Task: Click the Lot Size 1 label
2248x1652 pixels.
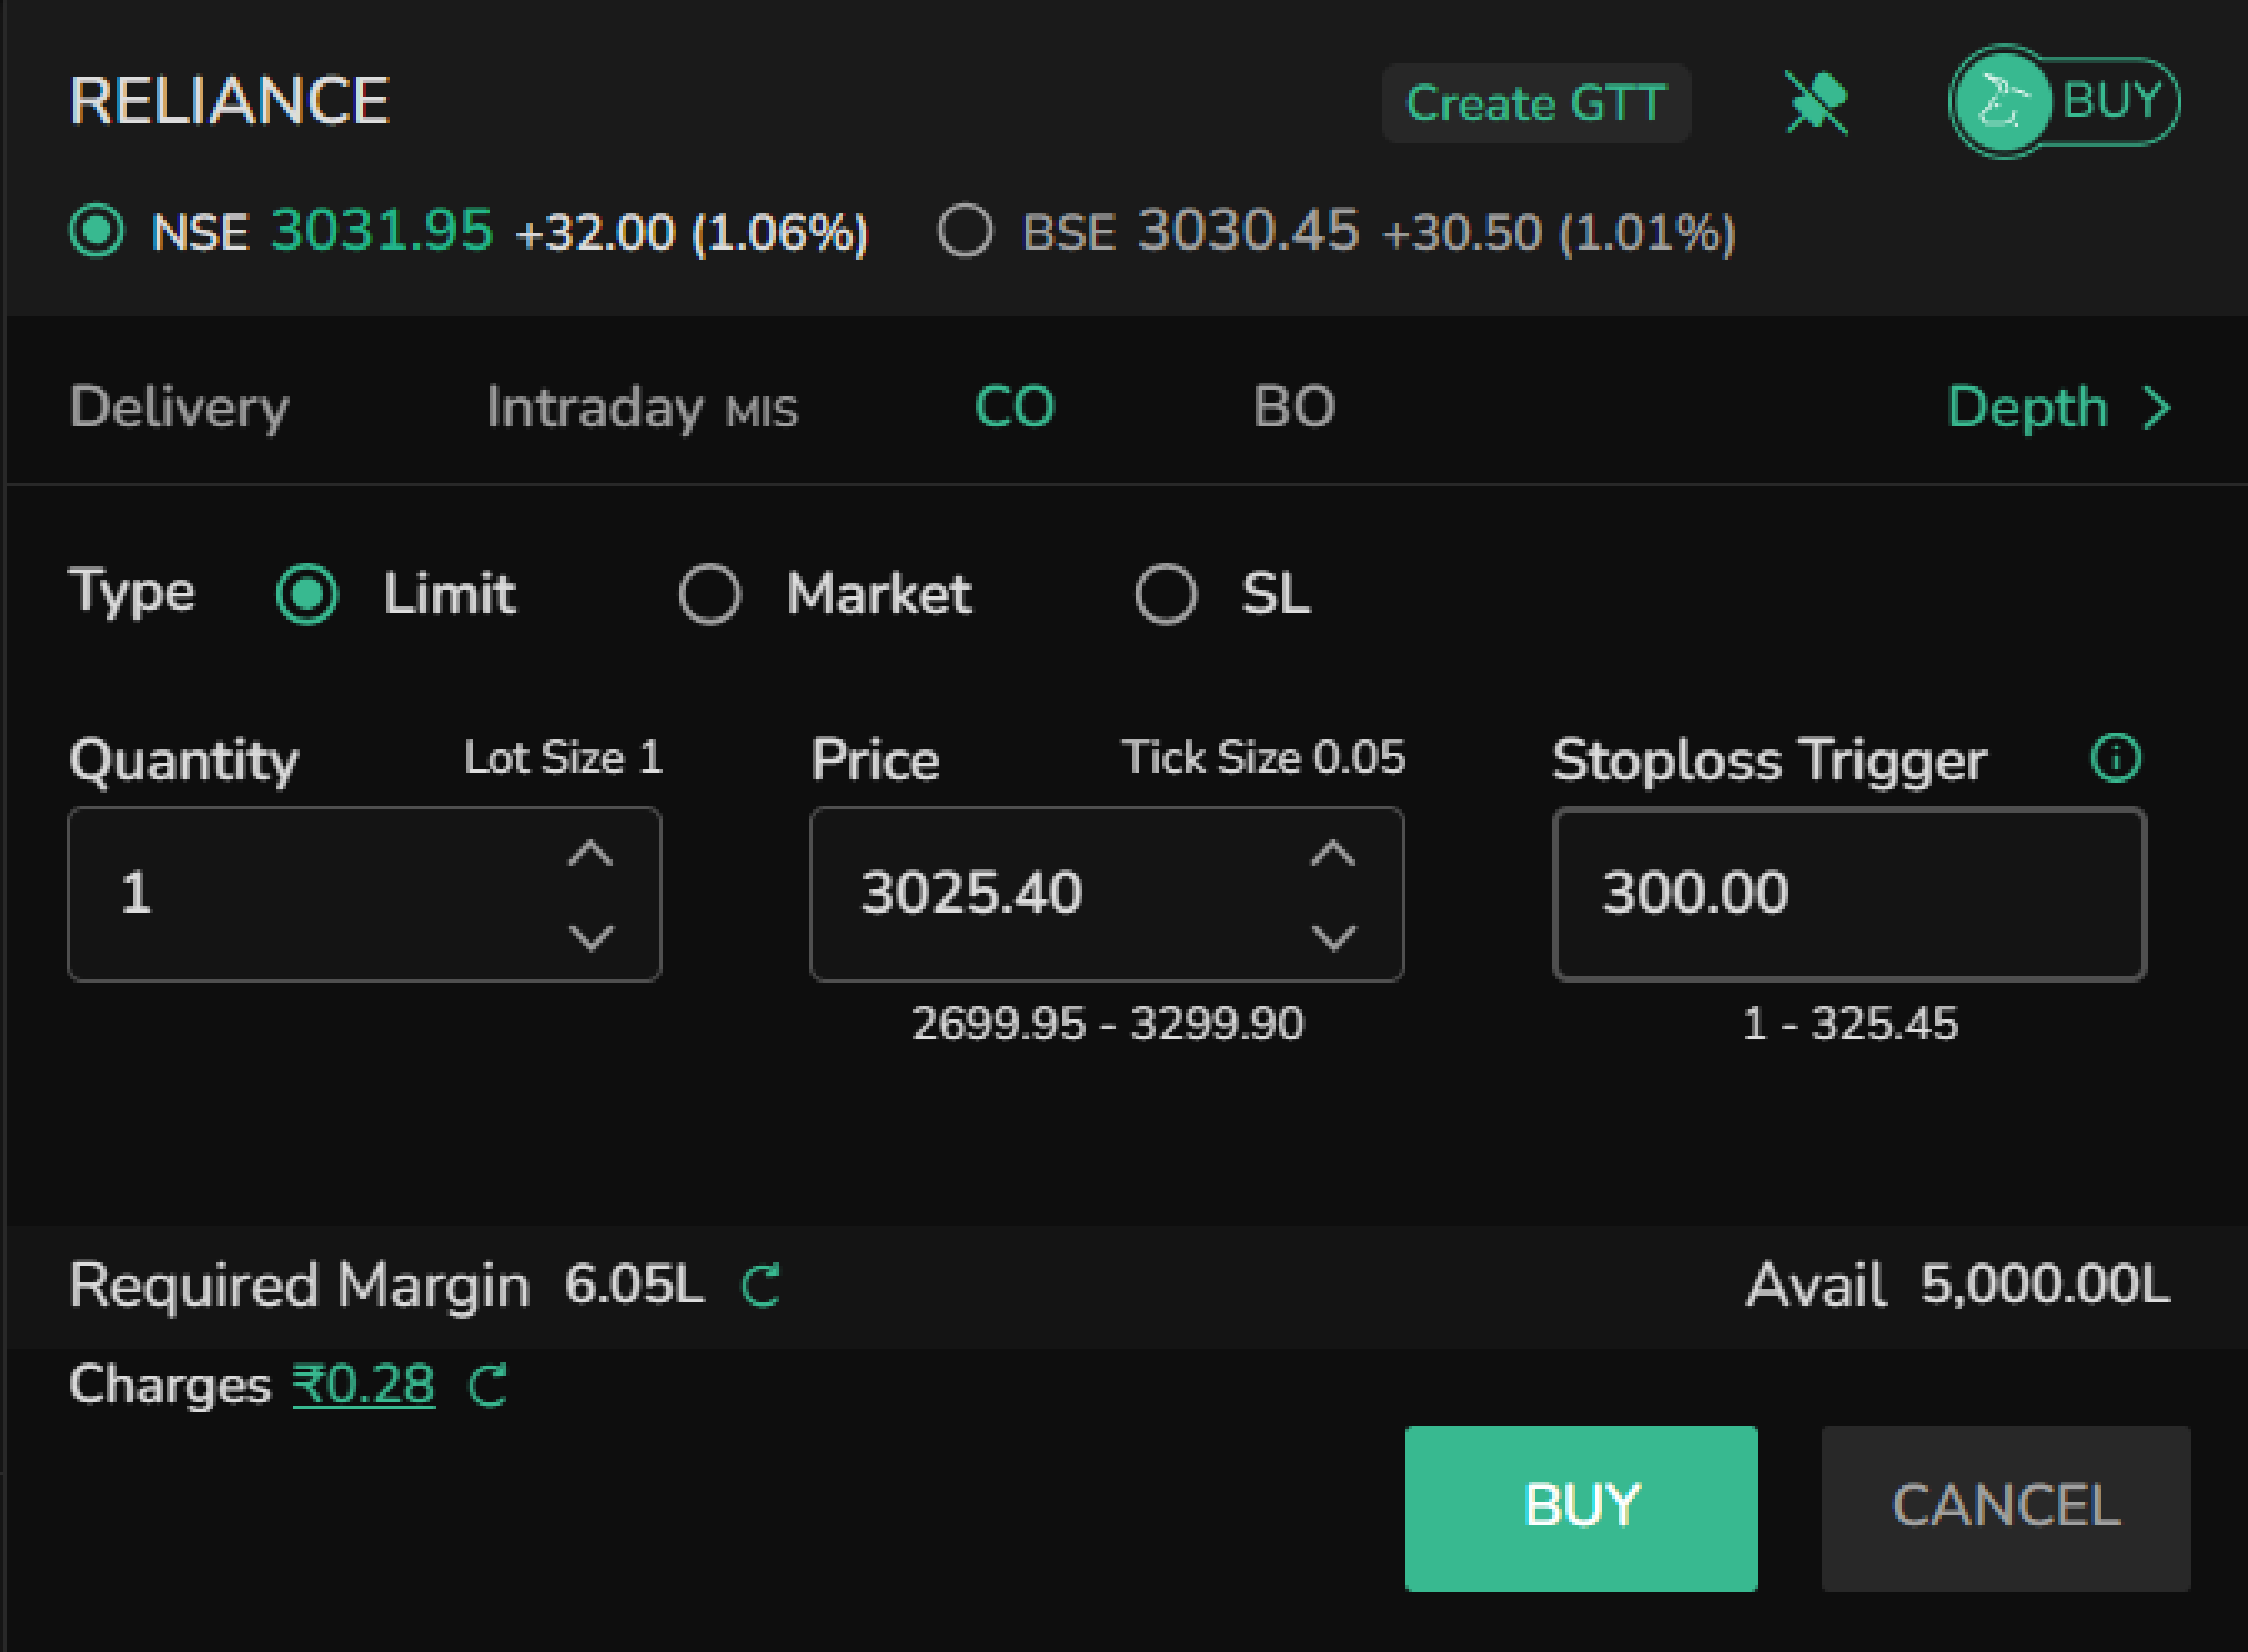Action: click(563, 757)
